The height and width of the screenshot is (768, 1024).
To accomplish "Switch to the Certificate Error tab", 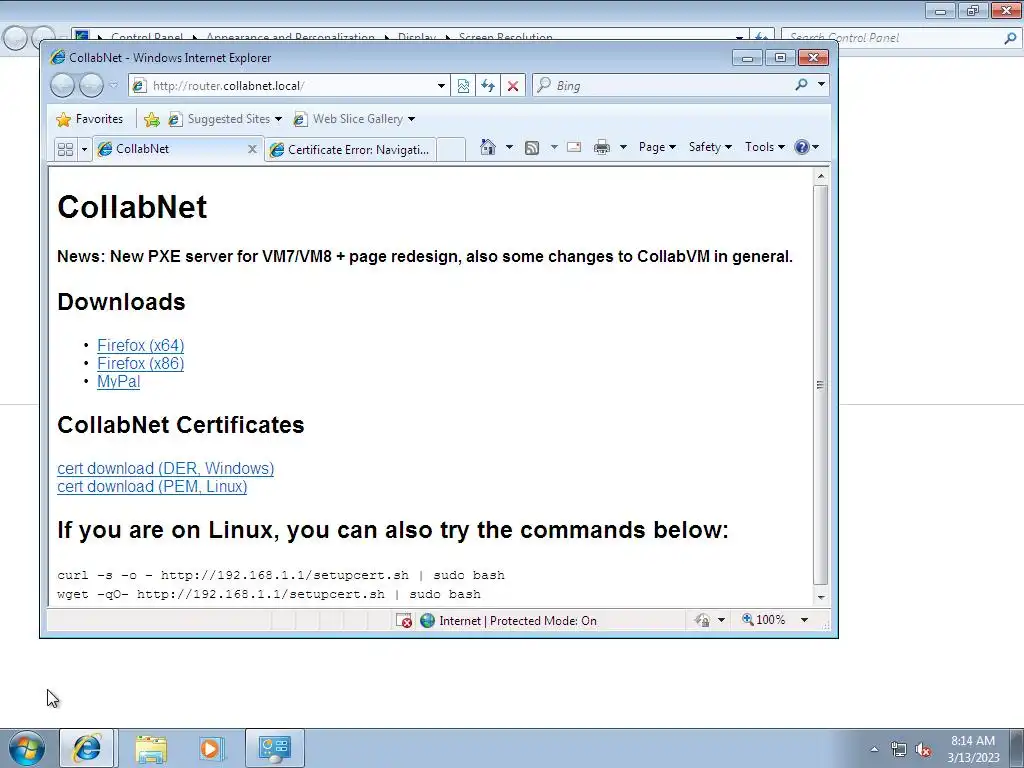I will pyautogui.click(x=350, y=150).
